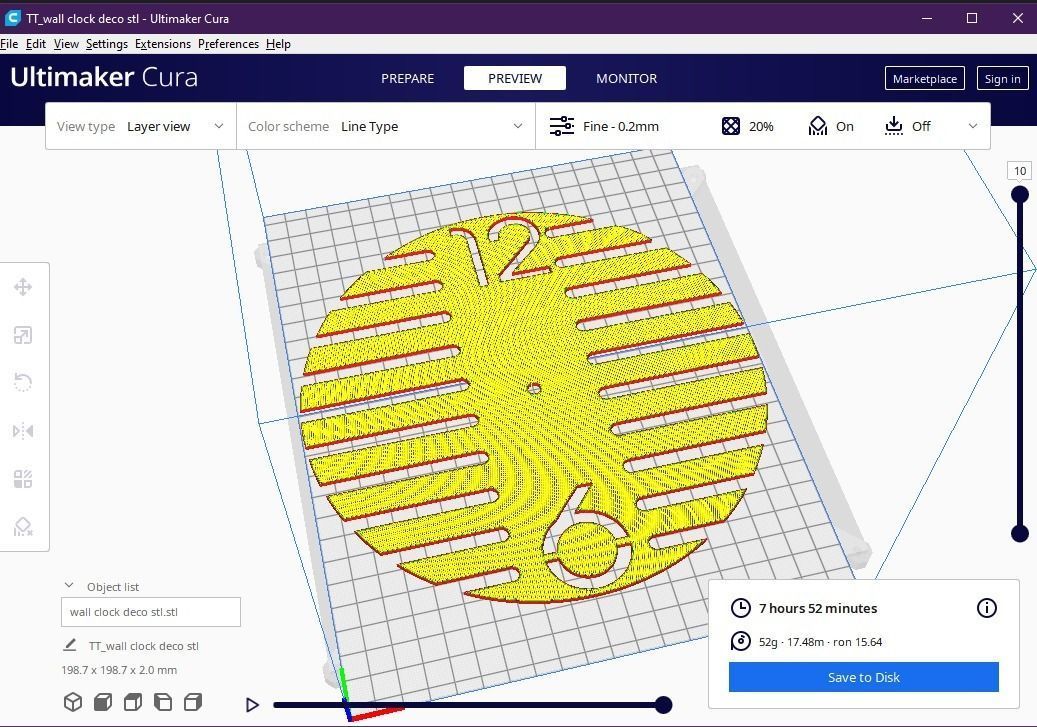
Task: Collapse the Object list panel
Action: (x=69, y=586)
